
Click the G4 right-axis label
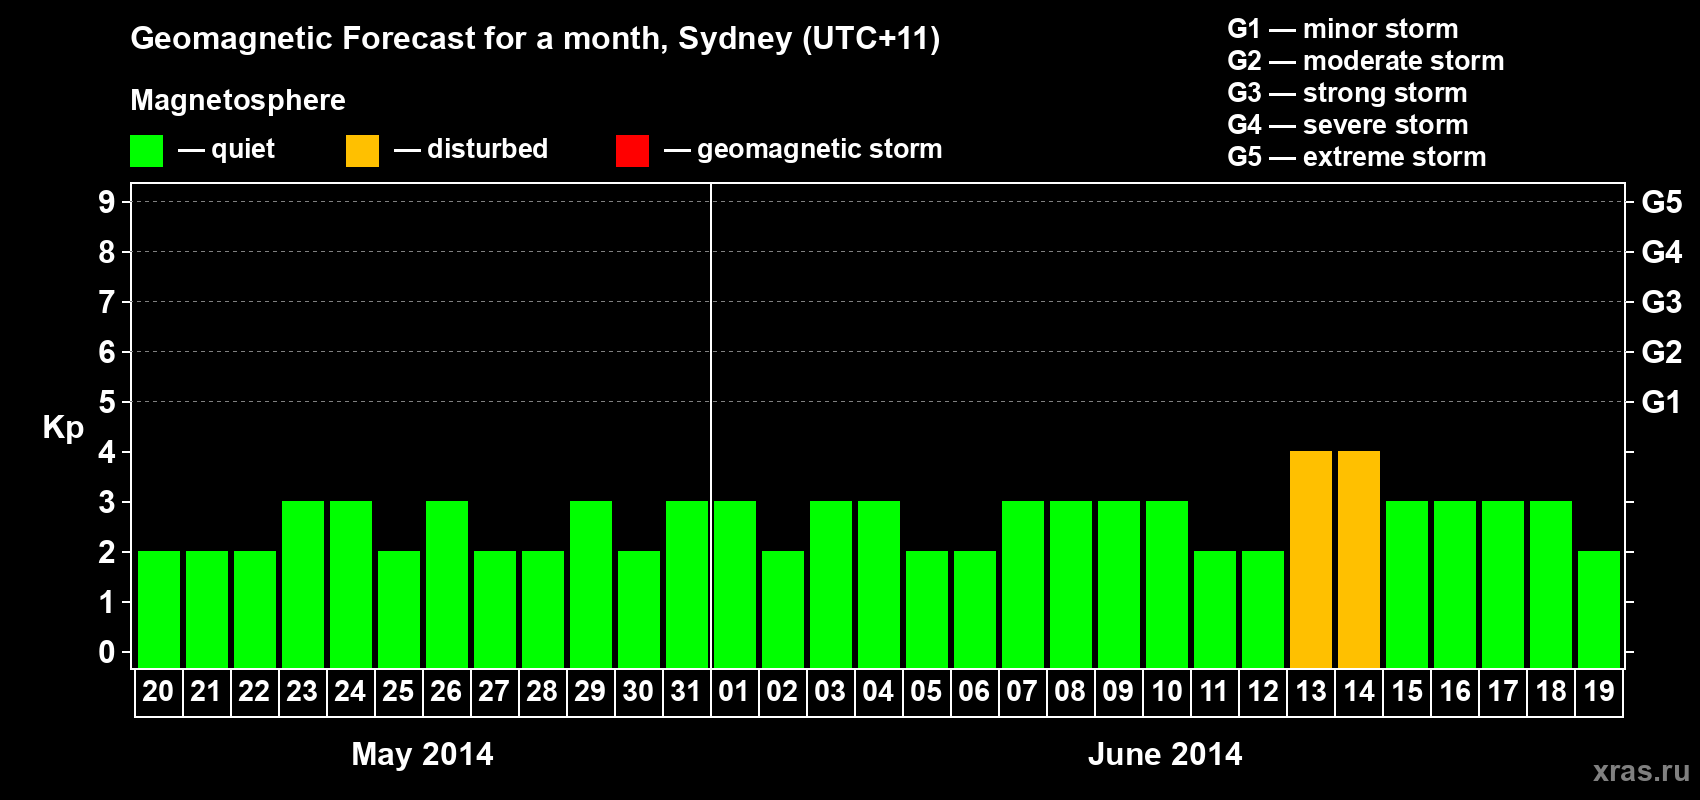(x=1662, y=252)
